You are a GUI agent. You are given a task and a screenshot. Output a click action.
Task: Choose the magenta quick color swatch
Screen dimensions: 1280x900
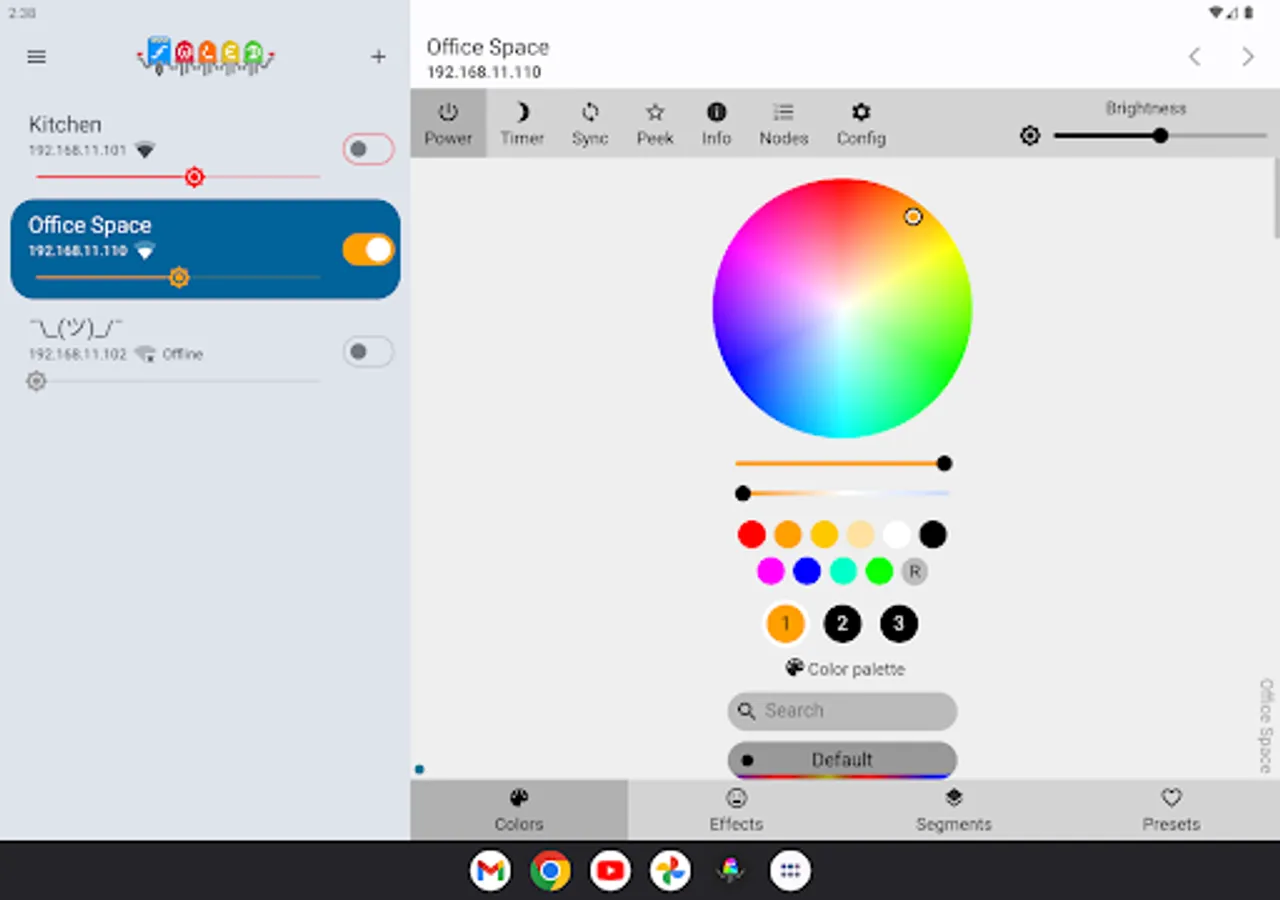(x=770, y=571)
